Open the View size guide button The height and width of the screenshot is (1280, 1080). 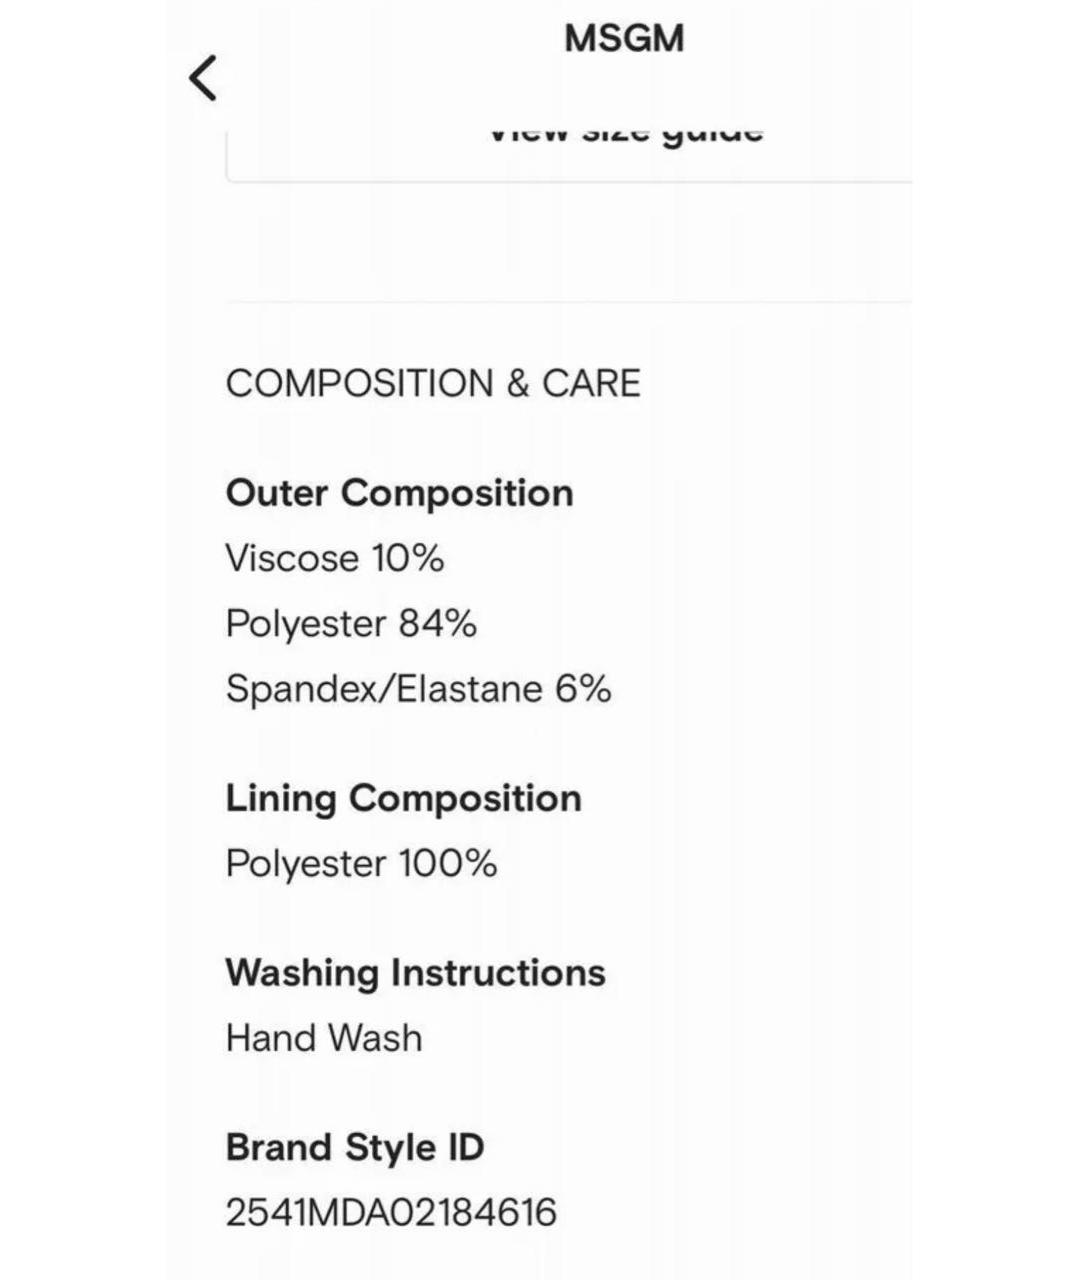pyautogui.click(x=625, y=137)
